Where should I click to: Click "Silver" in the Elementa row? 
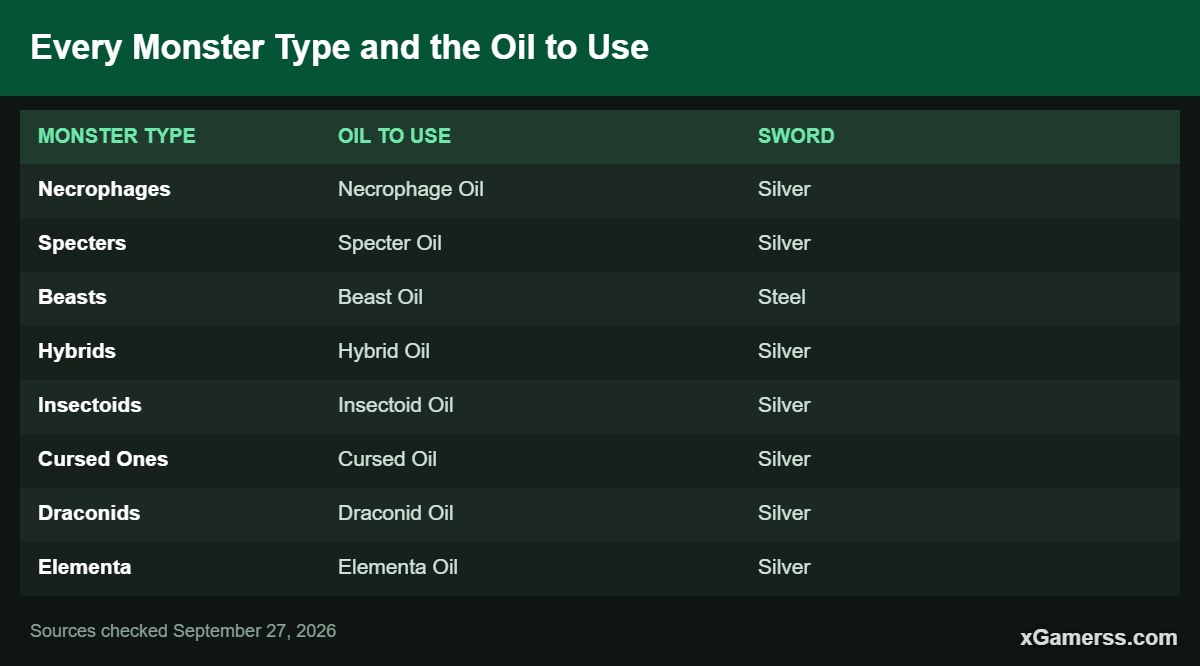click(784, 567)
